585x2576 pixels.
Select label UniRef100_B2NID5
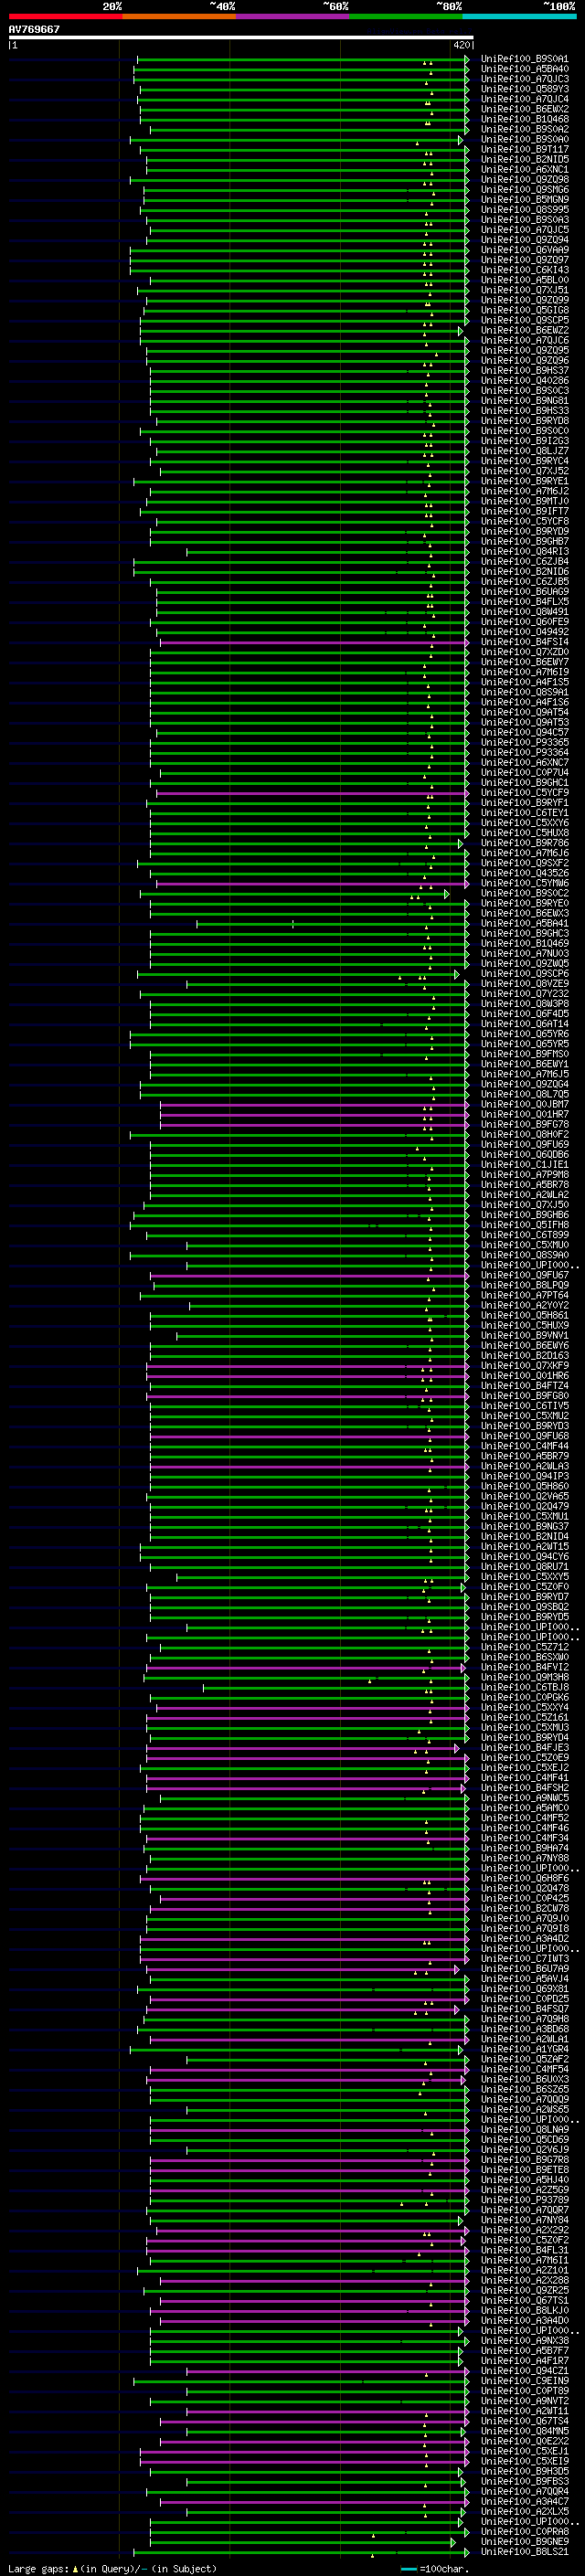click(x=524, y=159)
